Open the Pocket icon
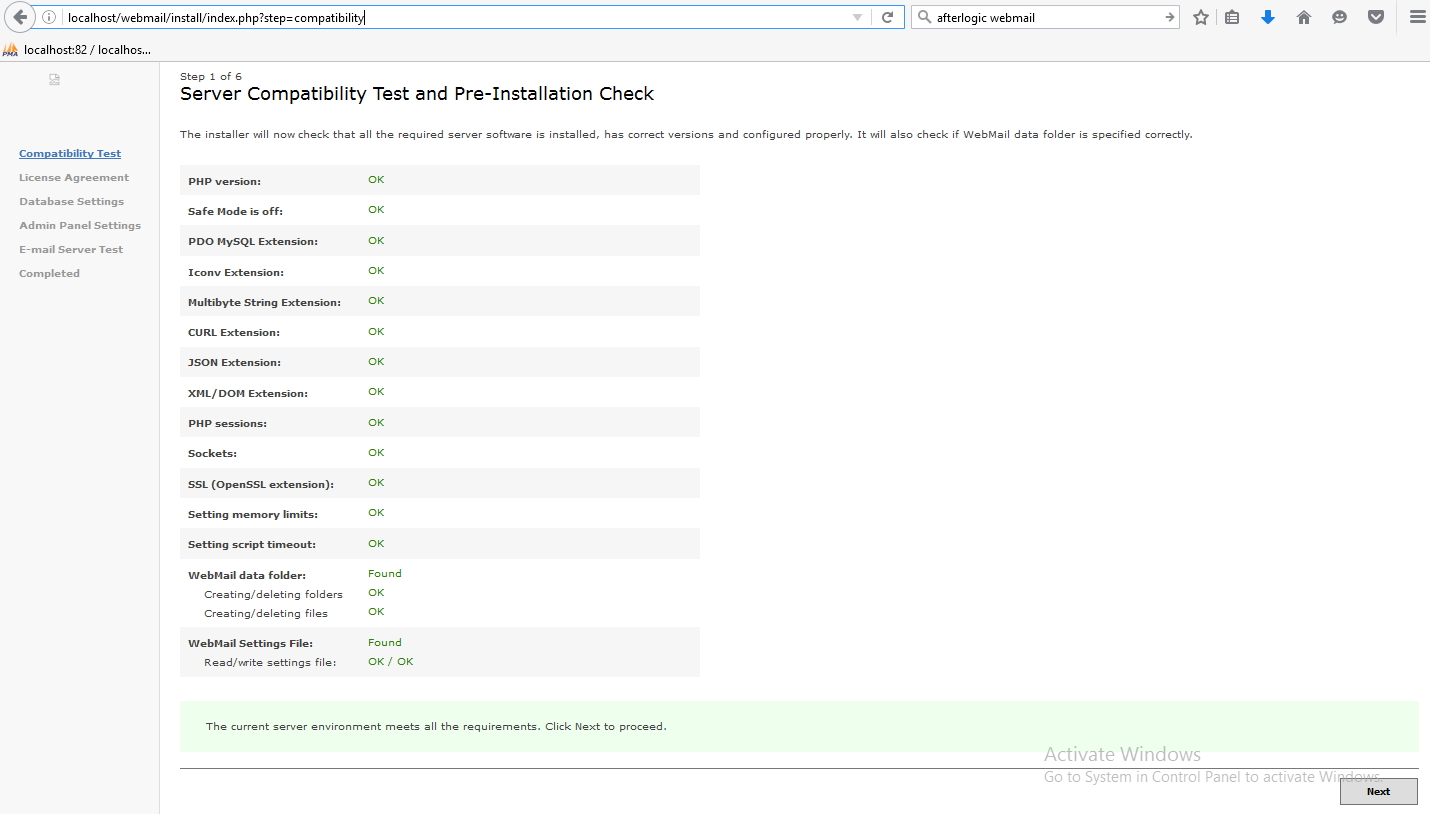Screen dimensions: 1430x814 pyautogui.click(x=1376, y=17)
